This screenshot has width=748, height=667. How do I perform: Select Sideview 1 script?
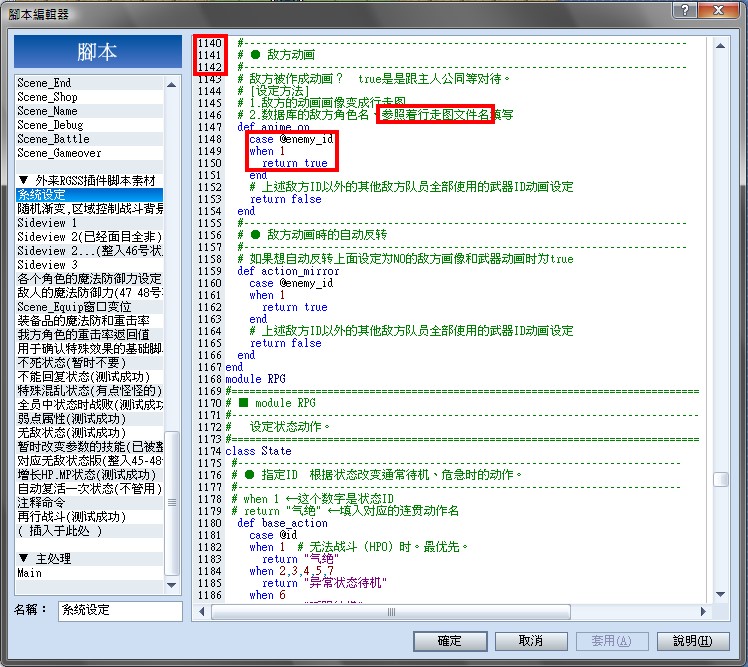tap(89, 223)
